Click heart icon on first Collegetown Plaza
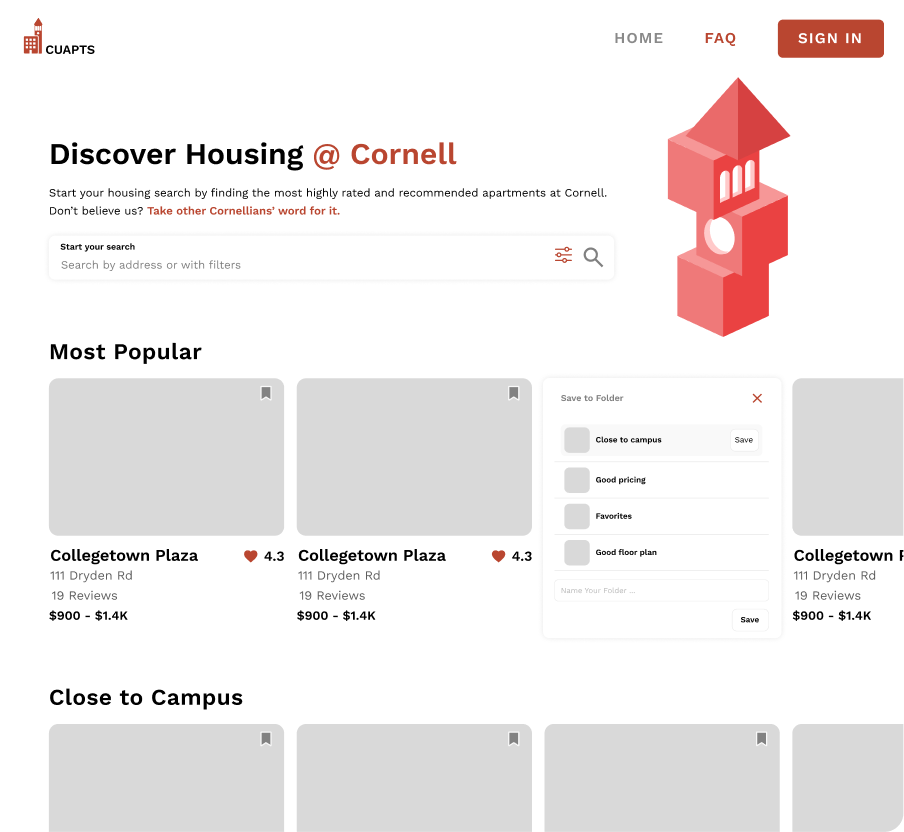The height and width of the screenshot is (832, 904). pos(251,556)
